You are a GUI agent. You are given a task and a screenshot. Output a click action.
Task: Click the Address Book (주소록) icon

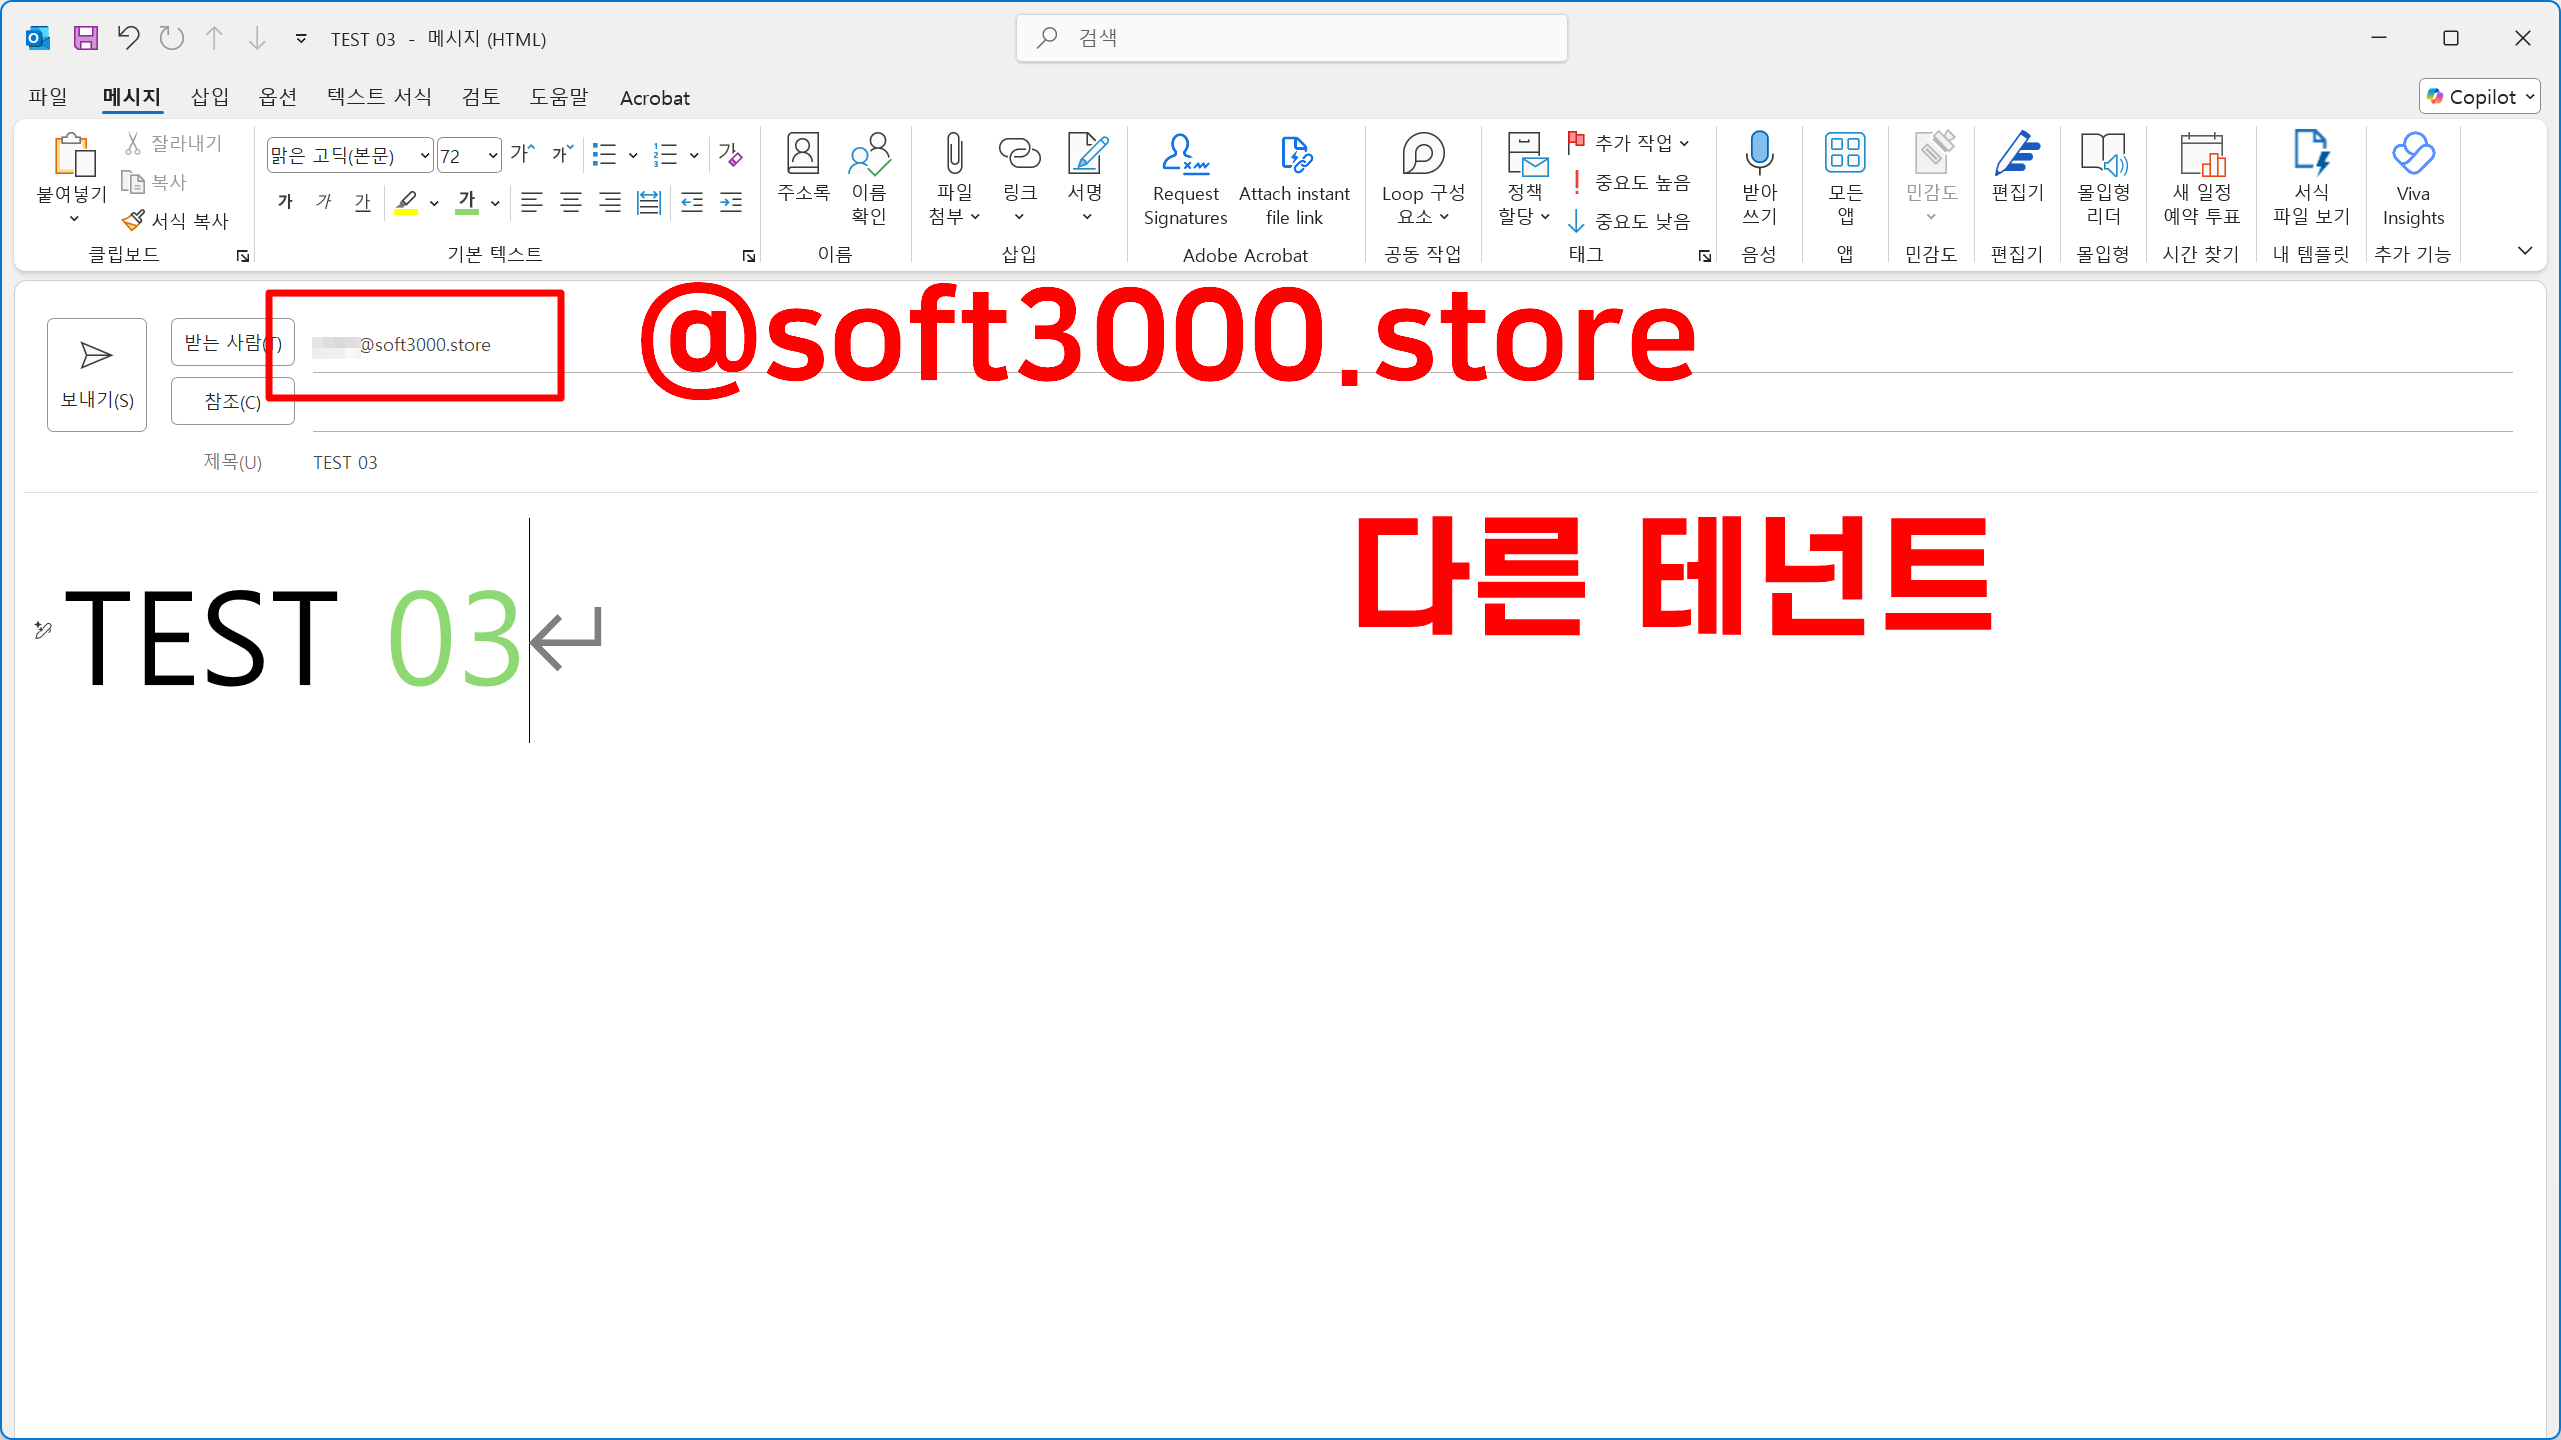point(802,155)
